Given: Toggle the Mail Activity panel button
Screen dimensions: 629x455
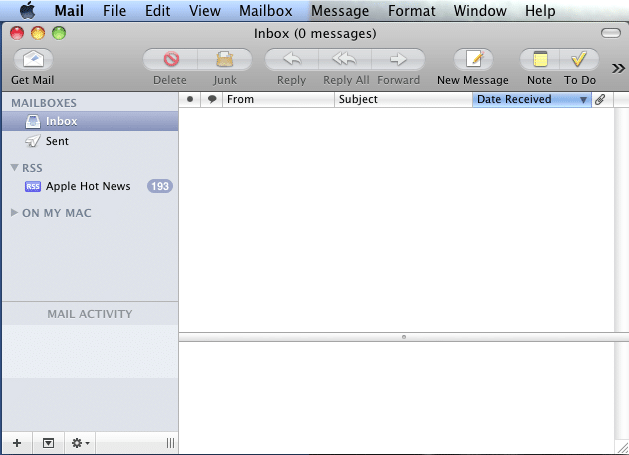Looking at the screenshot, I should point(48,443).
